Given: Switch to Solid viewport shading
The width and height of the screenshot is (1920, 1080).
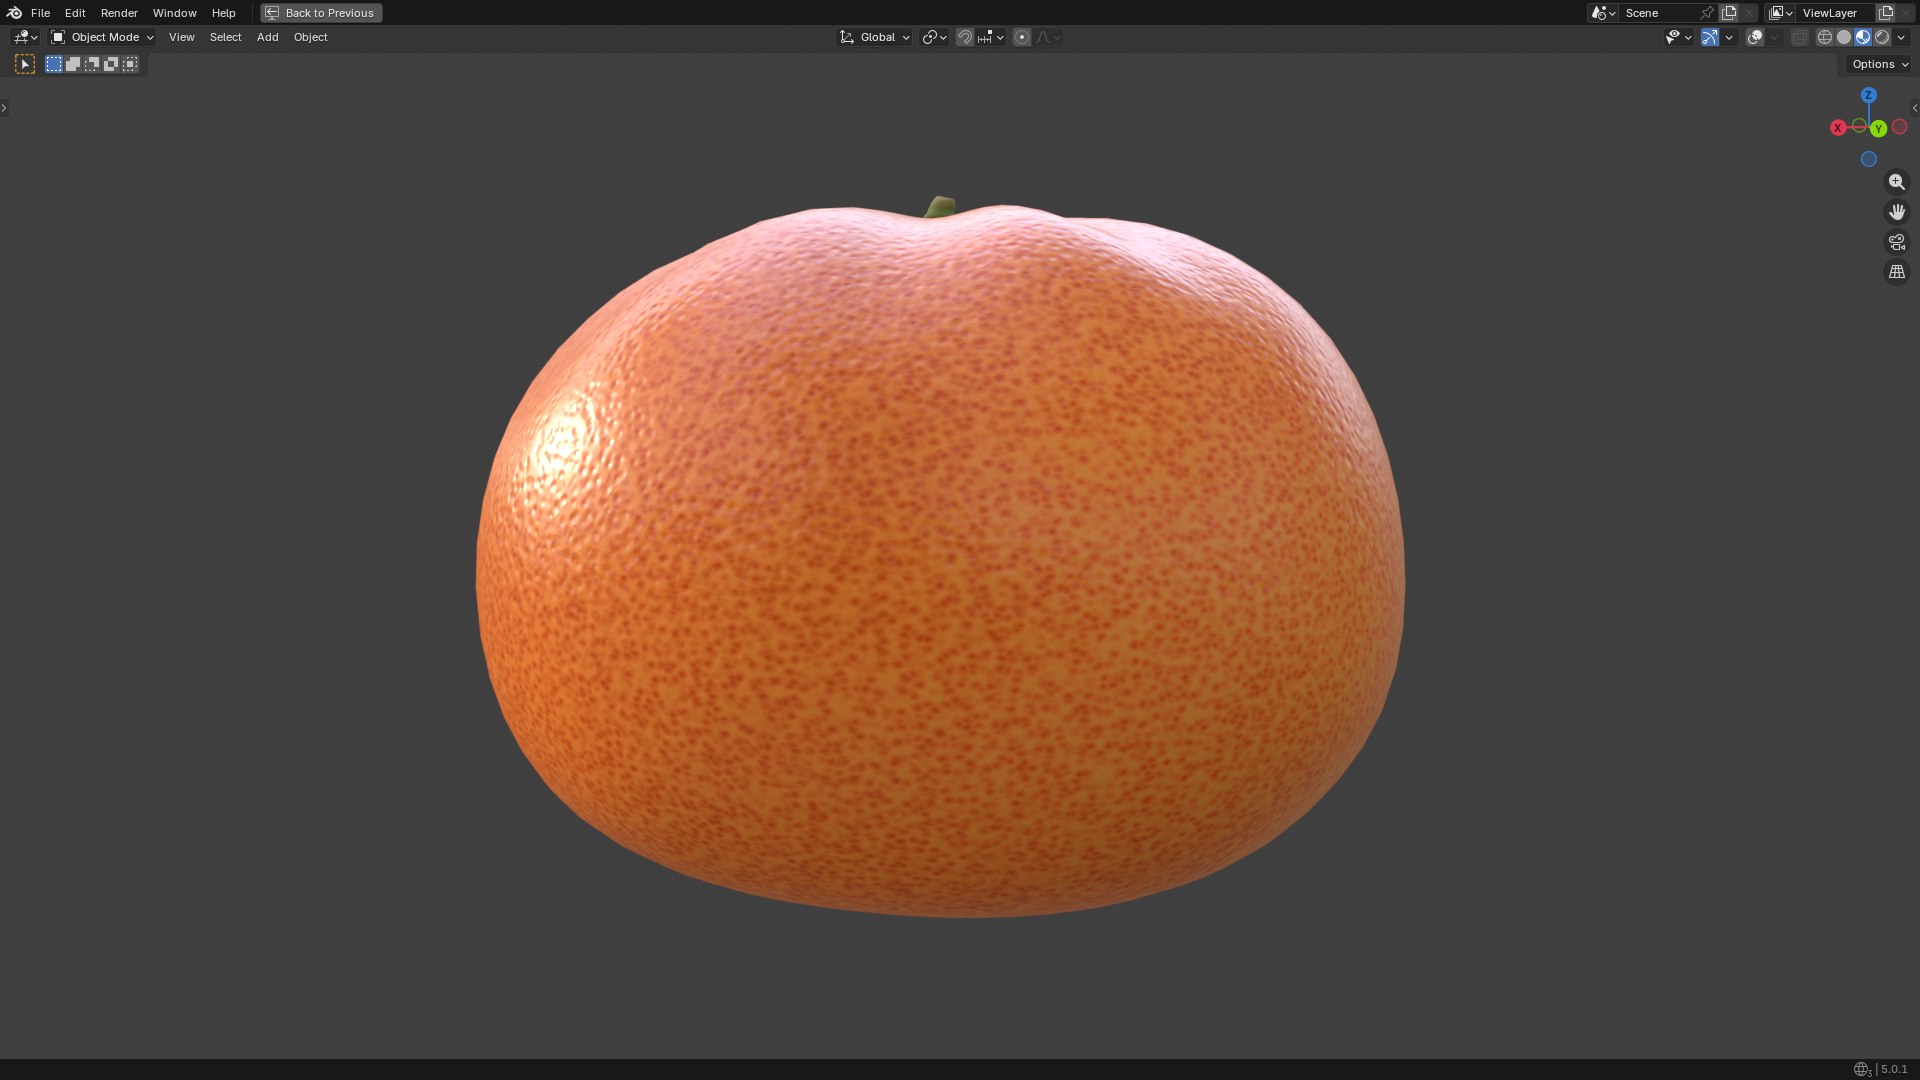Looking at the screenshot, I should 1844,37.
